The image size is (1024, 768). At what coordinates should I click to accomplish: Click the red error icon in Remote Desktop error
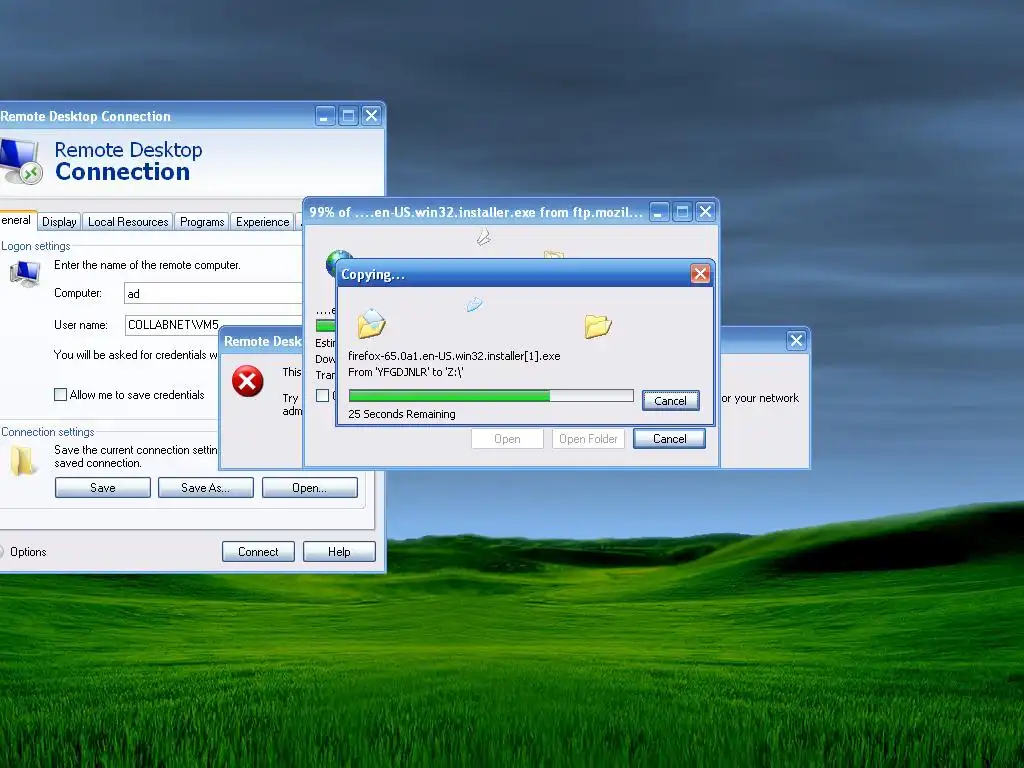(248, 381)
